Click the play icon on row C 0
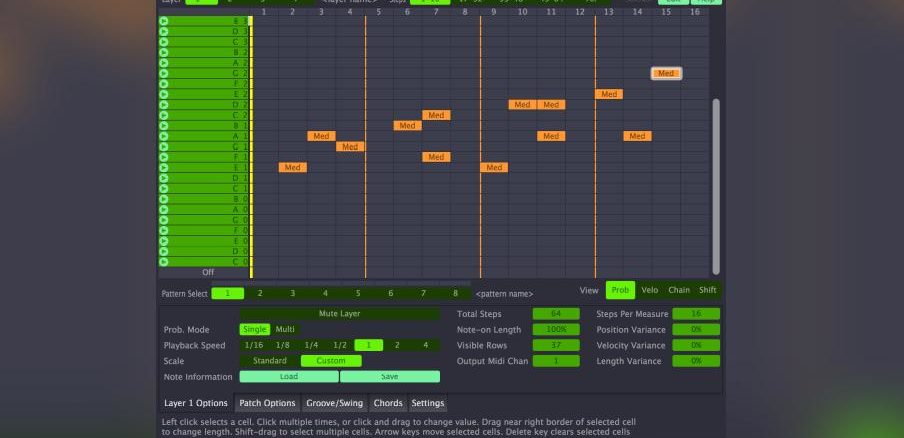The image size is (904, 438). (164, 262)
